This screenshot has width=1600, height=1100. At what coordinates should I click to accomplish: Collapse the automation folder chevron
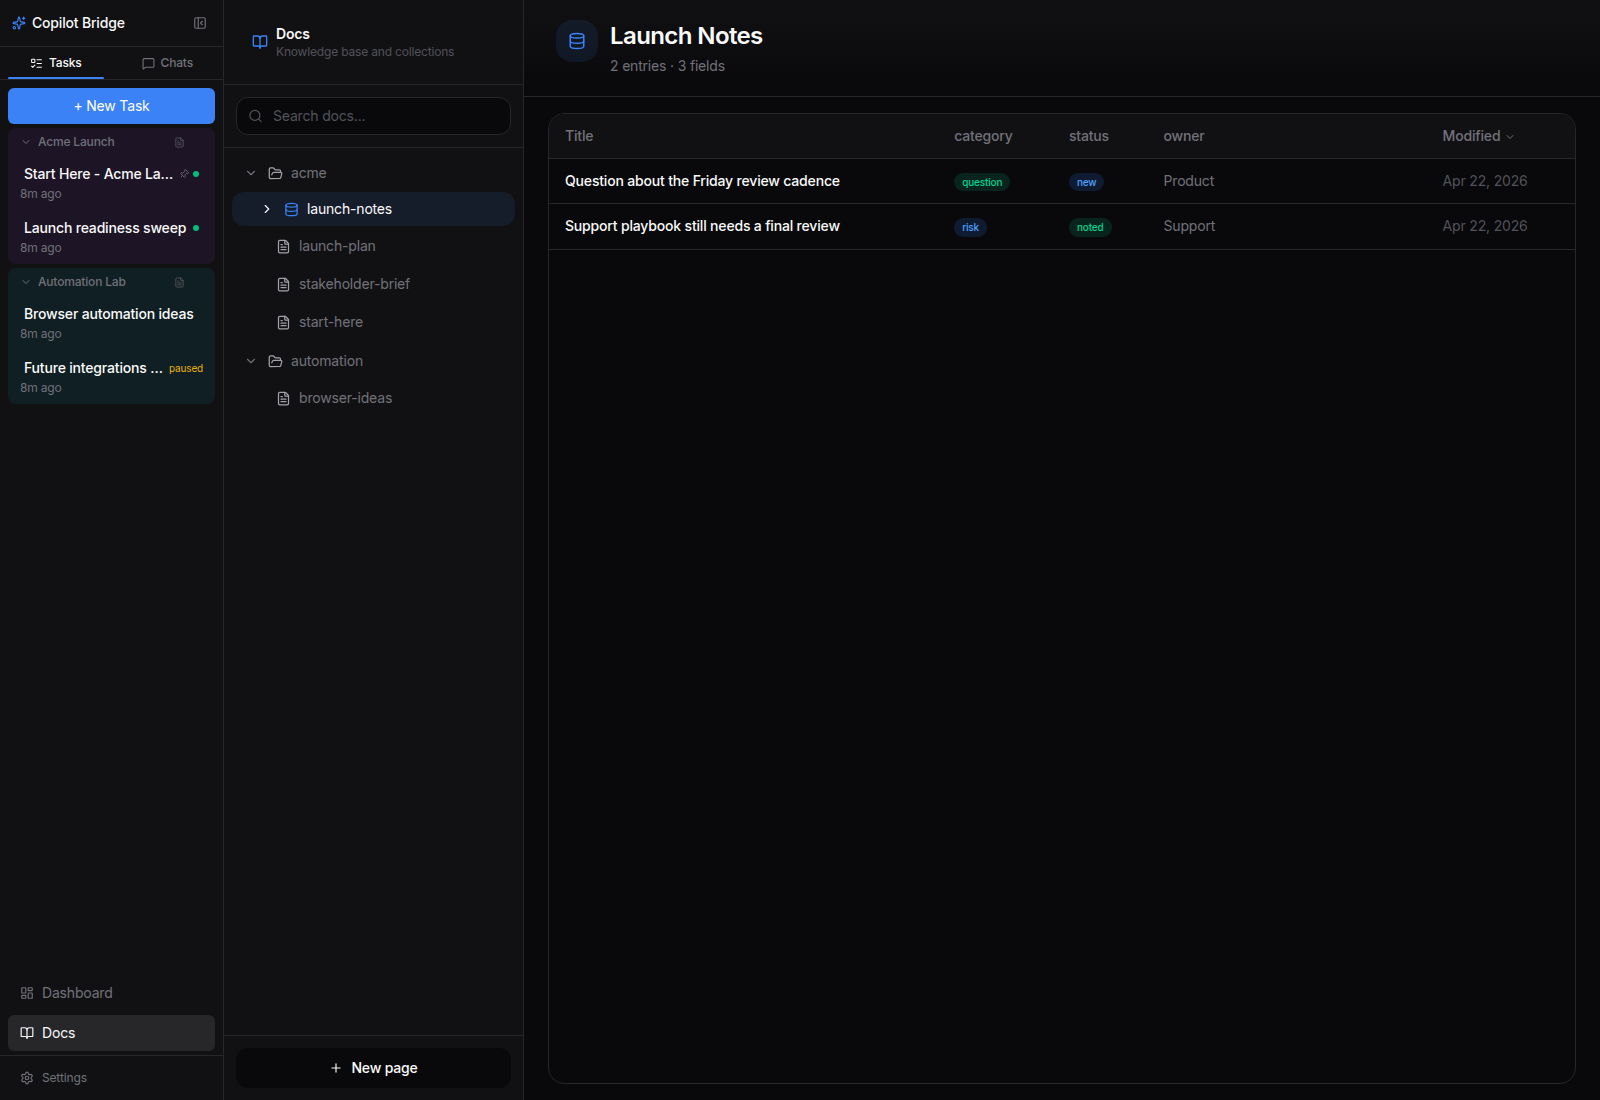251,361
